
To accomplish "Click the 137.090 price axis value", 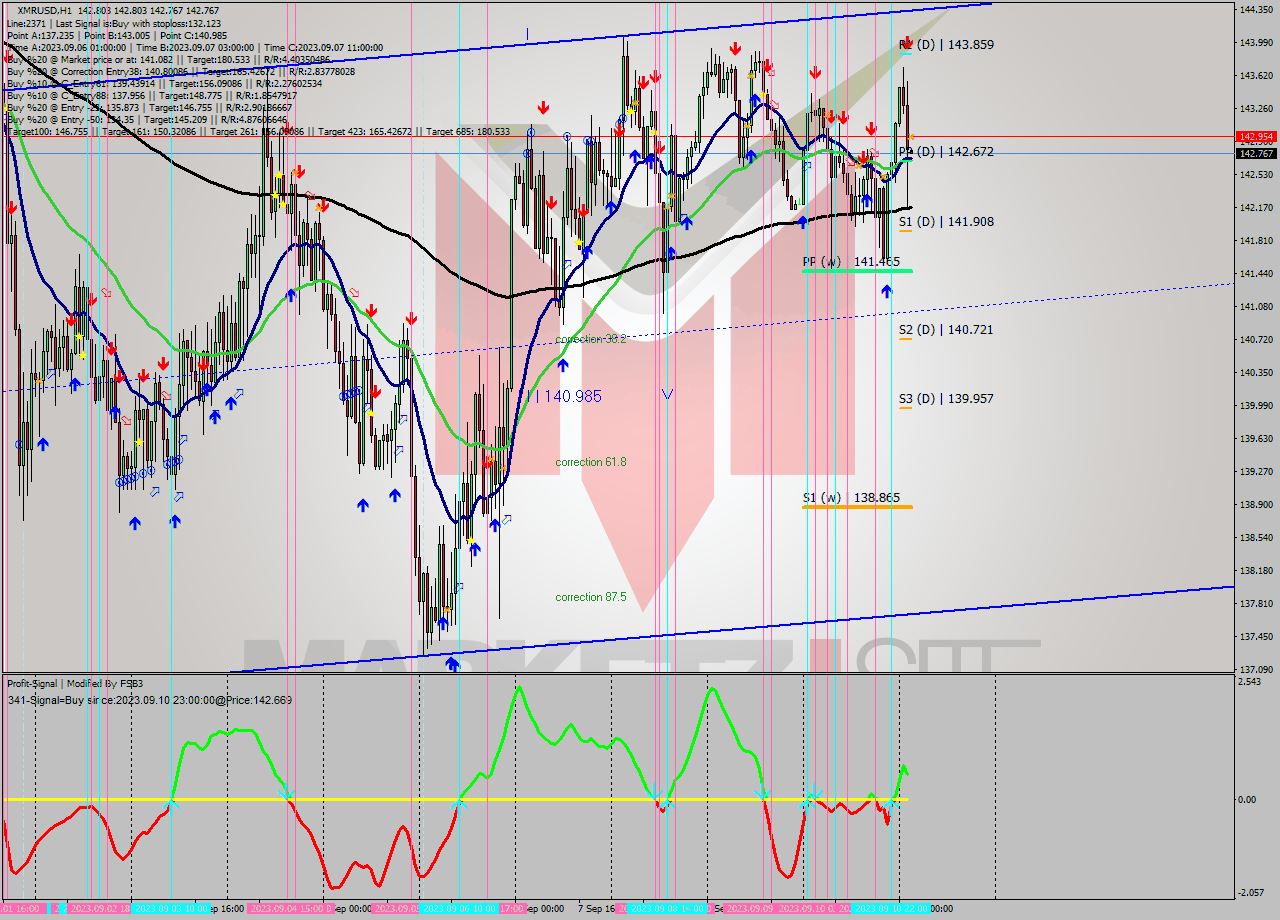I will (x=1256, y=669).
